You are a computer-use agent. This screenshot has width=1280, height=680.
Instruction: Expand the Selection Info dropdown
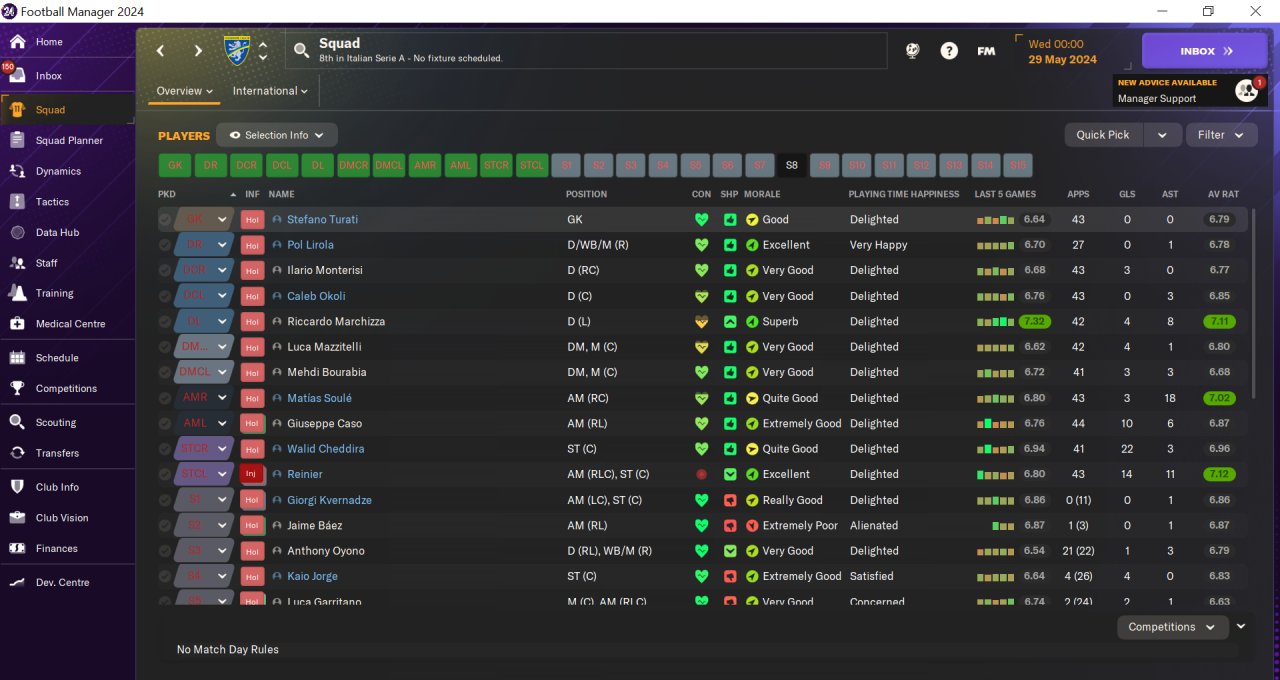click(x=277, y=135)
